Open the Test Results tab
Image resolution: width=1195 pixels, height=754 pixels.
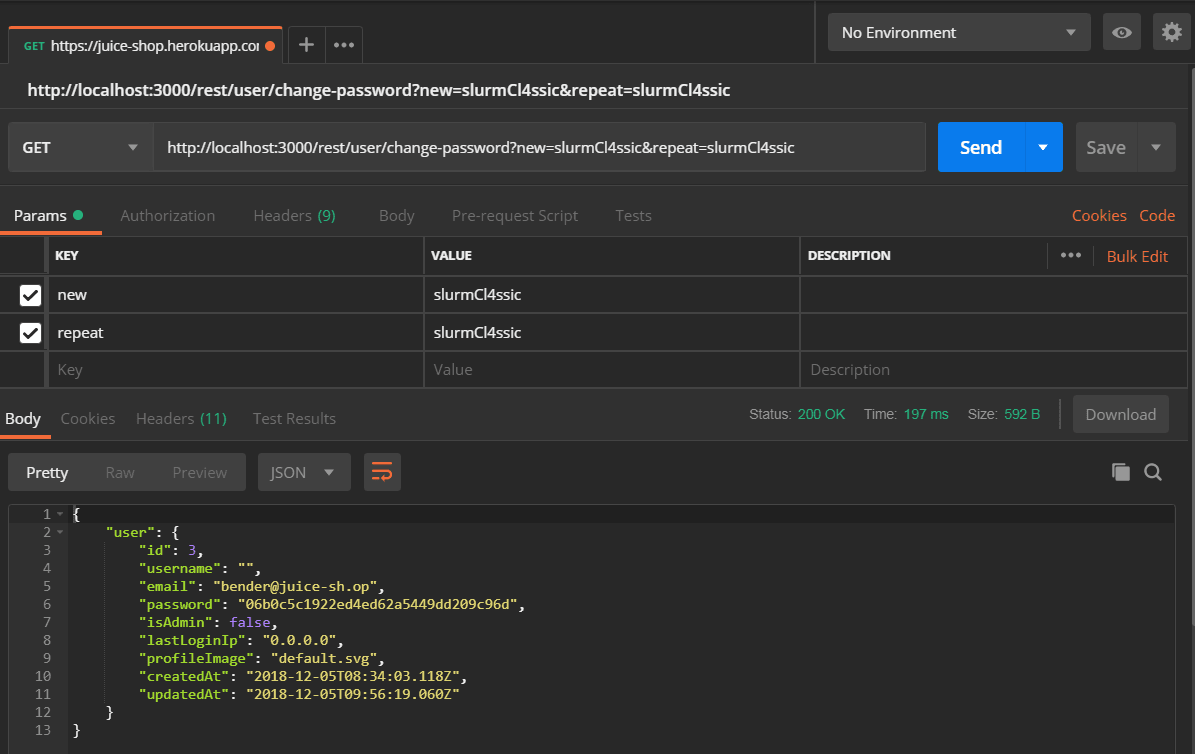pos(294,419)
